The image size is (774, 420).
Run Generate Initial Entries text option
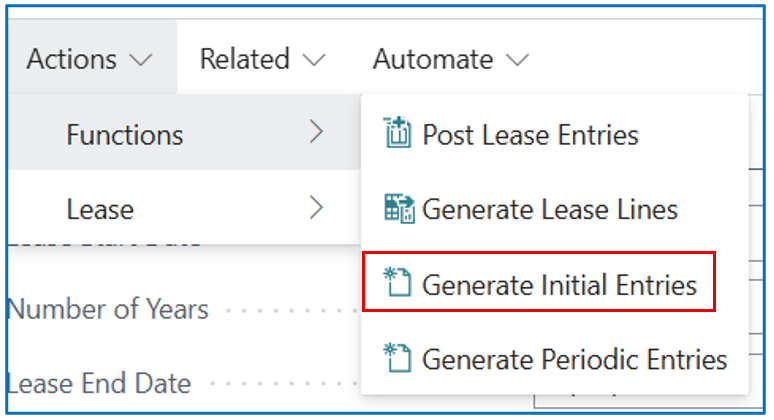(559, 284)
